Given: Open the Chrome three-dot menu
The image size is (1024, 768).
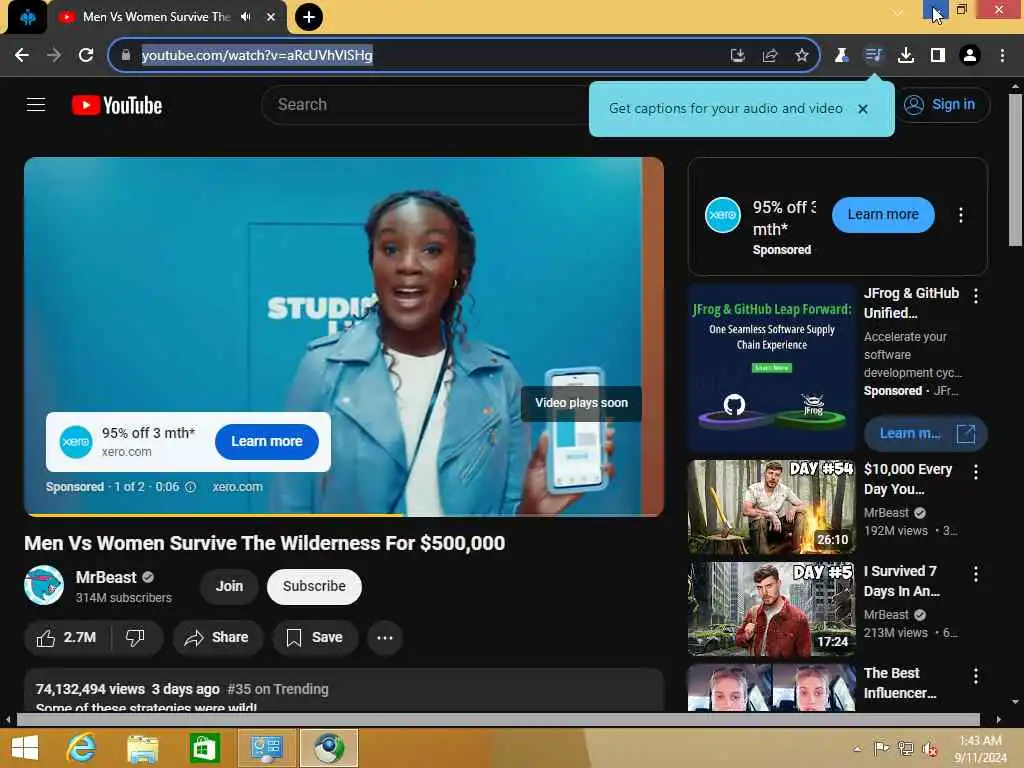Looking at the screenshot, I should coord(1002,56).
